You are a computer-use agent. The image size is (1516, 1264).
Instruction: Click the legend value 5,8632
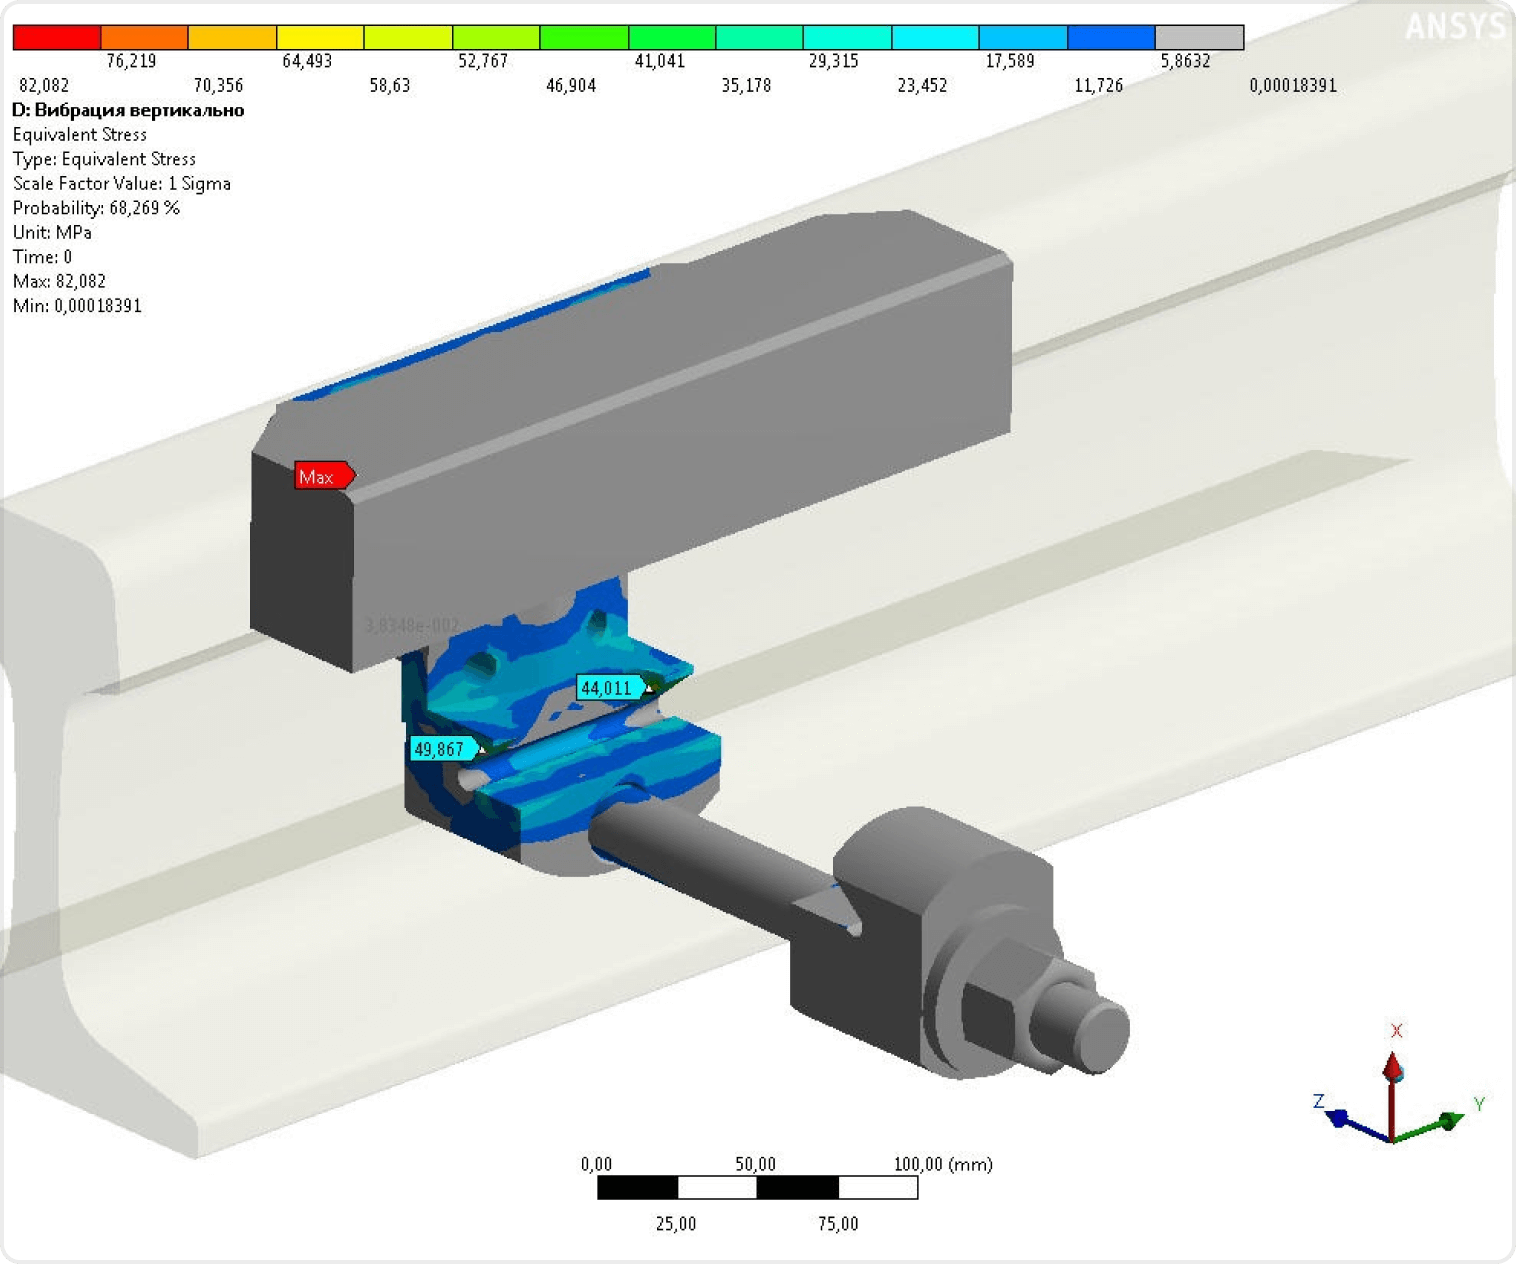[1186, 61]
